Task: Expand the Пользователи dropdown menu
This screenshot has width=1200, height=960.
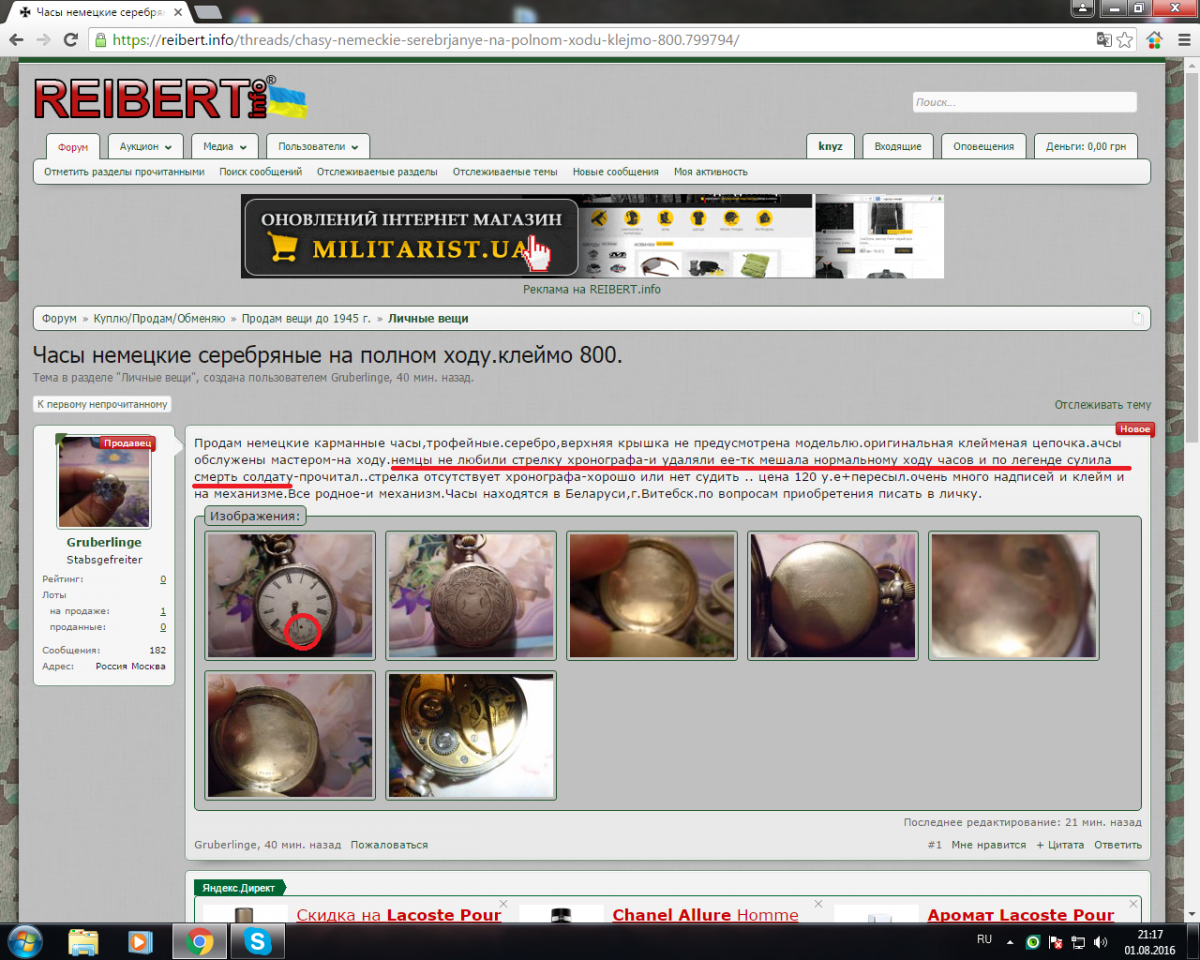Action: 318,146
